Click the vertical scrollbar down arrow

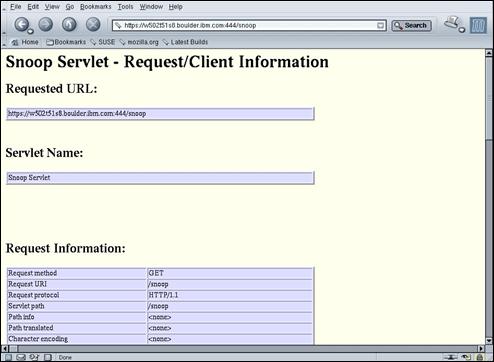pos(489,341)
